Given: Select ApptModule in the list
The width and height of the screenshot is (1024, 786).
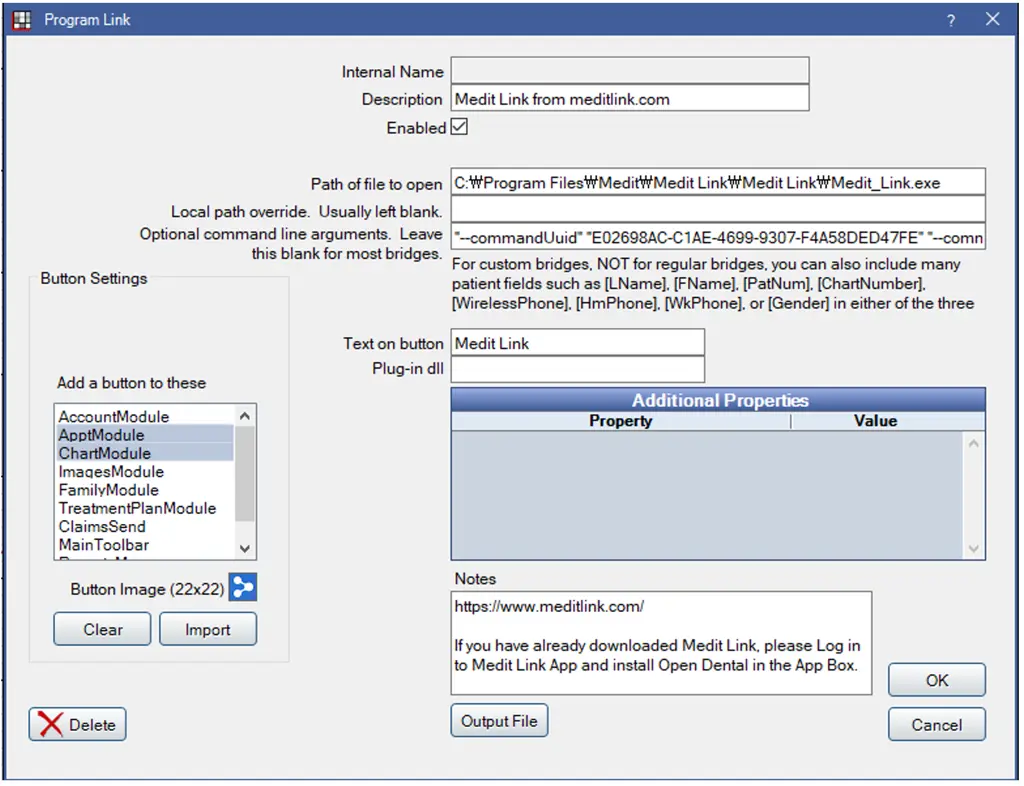Looking at the screenshot, I should [x=145, y=435].
